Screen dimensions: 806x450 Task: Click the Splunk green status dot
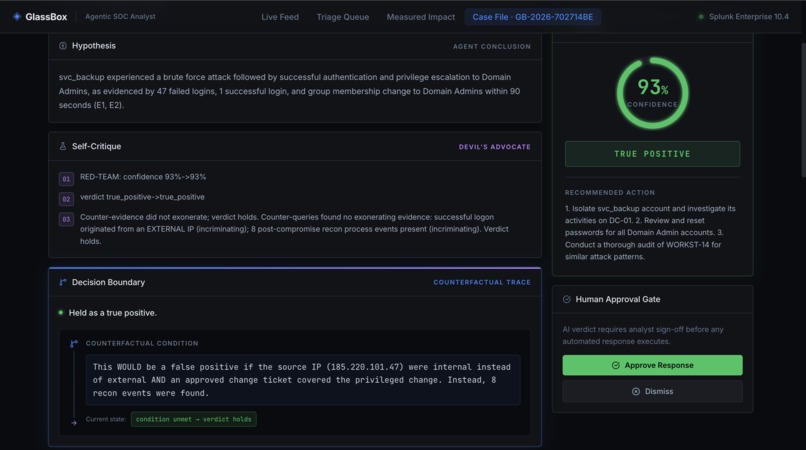point(701,16)
